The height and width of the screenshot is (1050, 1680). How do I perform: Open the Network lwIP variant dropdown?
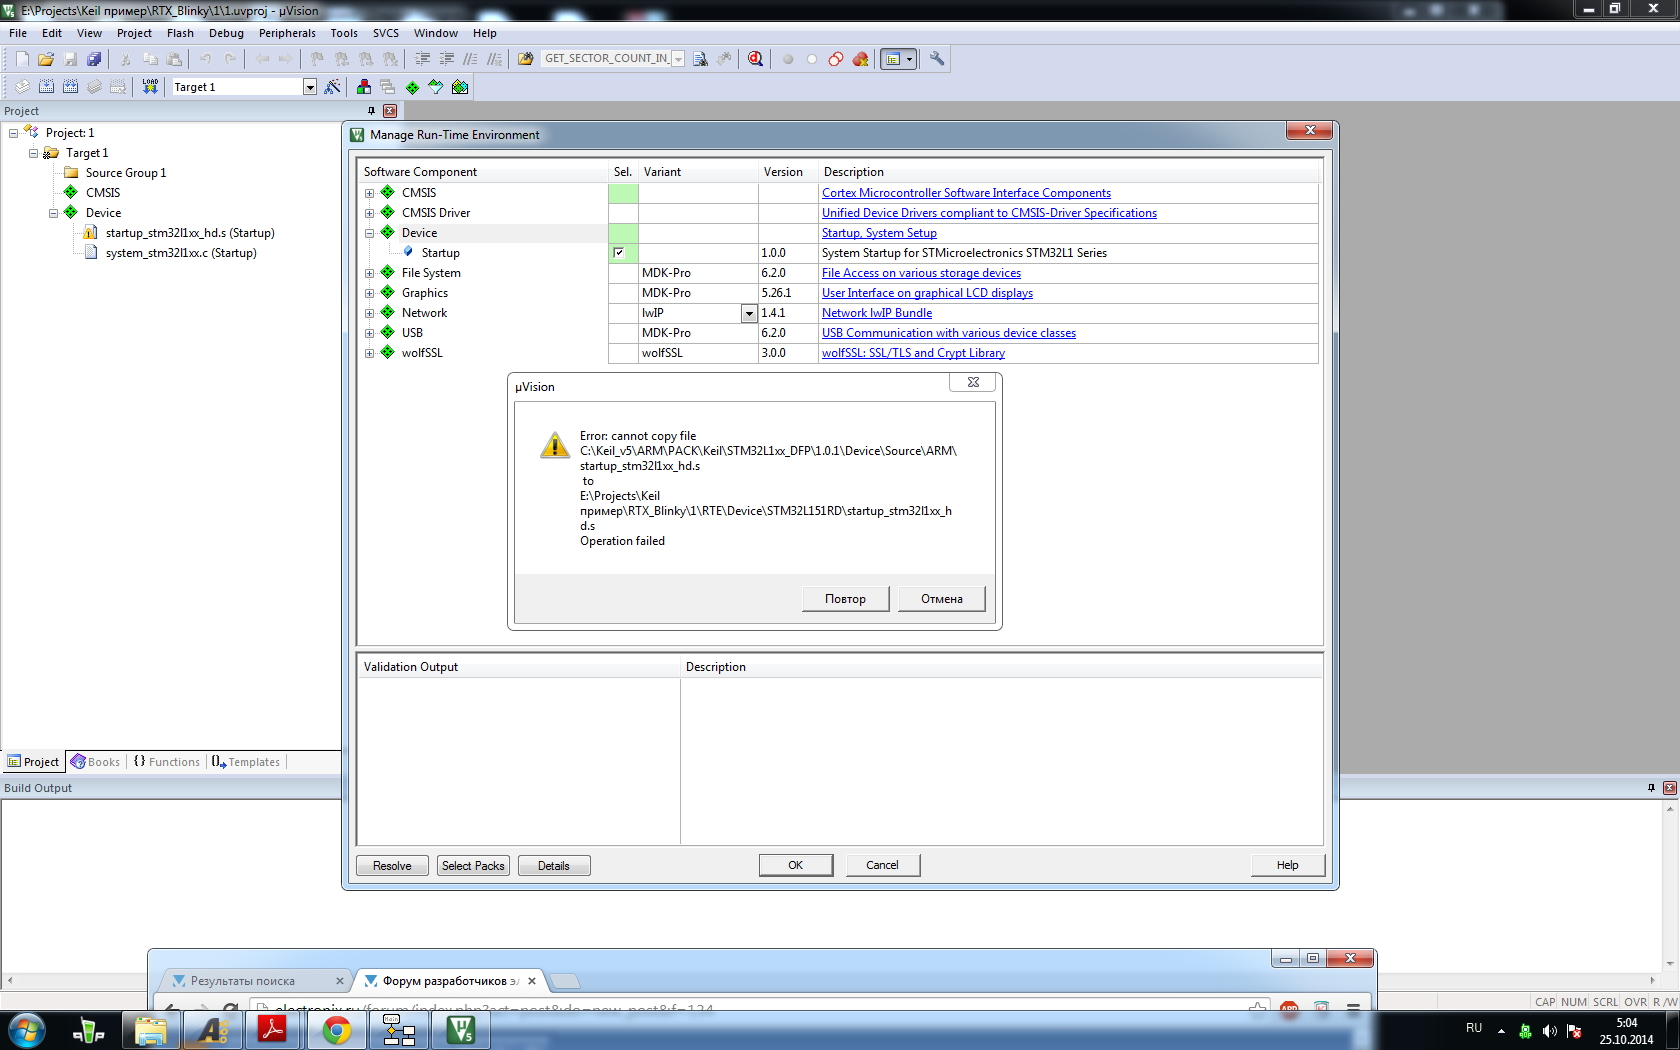coord(748,314)
